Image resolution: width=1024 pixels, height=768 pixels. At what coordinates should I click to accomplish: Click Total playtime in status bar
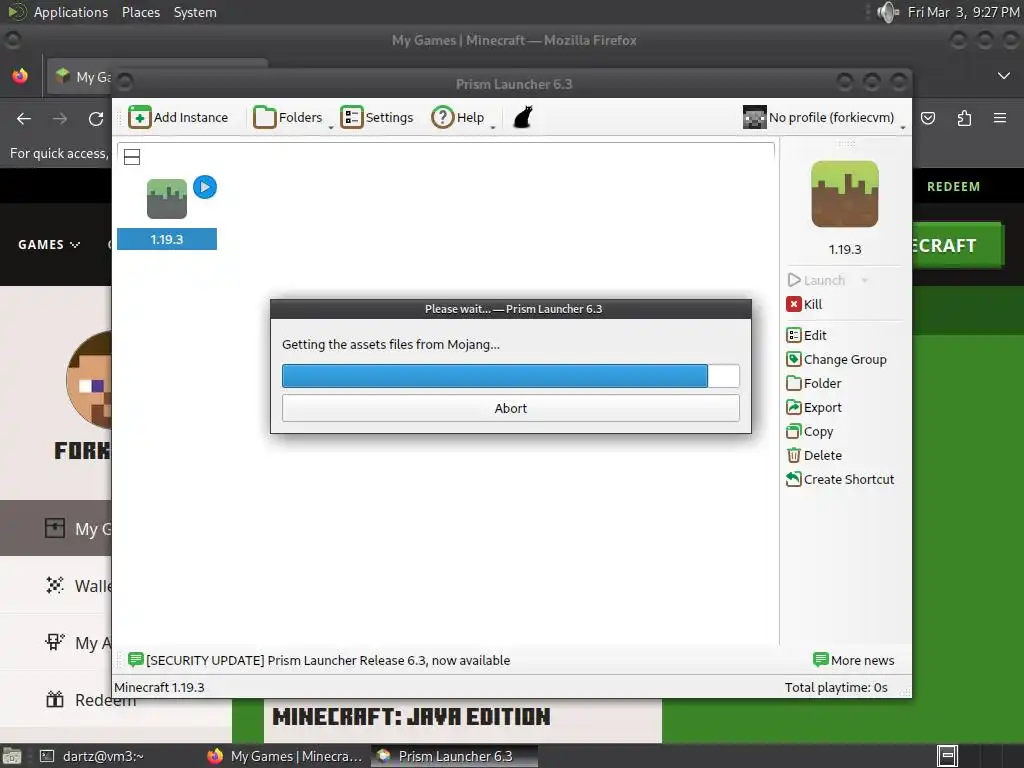point(836,687)
